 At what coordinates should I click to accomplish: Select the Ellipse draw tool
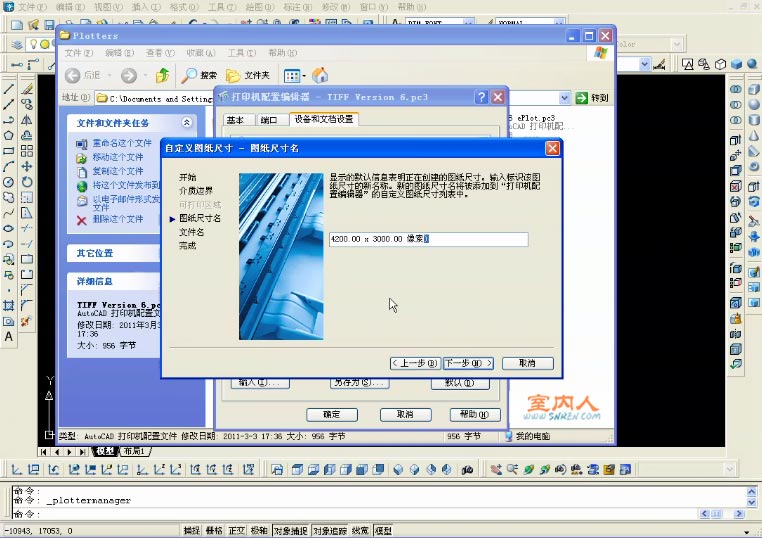[9, 228]
